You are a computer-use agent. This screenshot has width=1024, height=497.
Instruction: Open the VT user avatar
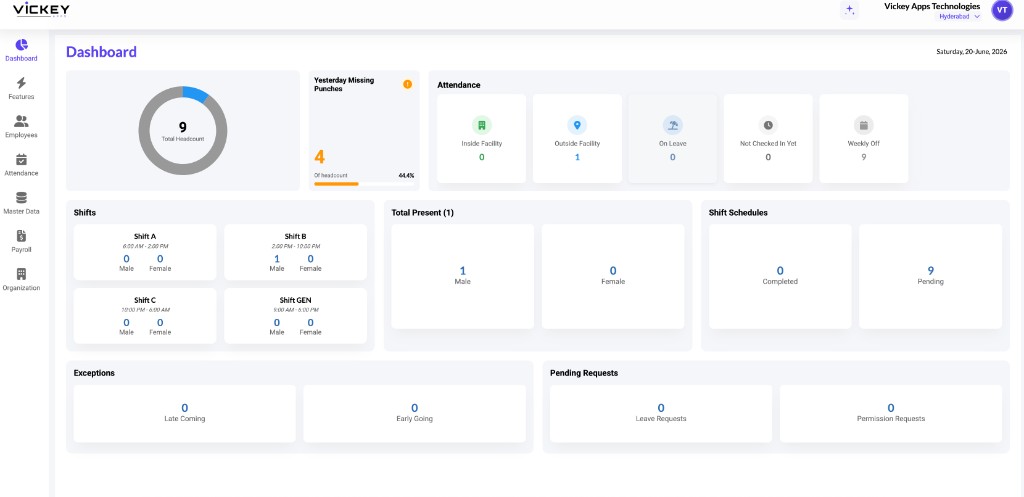[x=1002, y=10]
